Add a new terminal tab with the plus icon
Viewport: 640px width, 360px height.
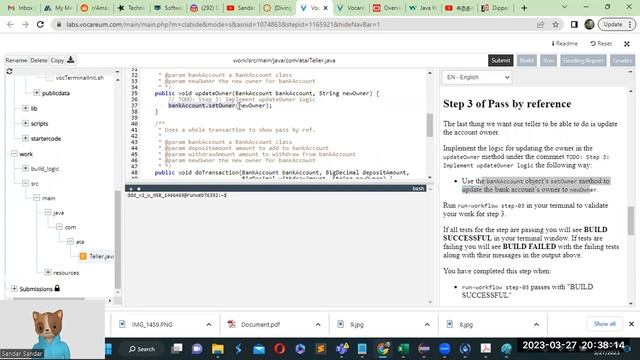pos(131,189)
